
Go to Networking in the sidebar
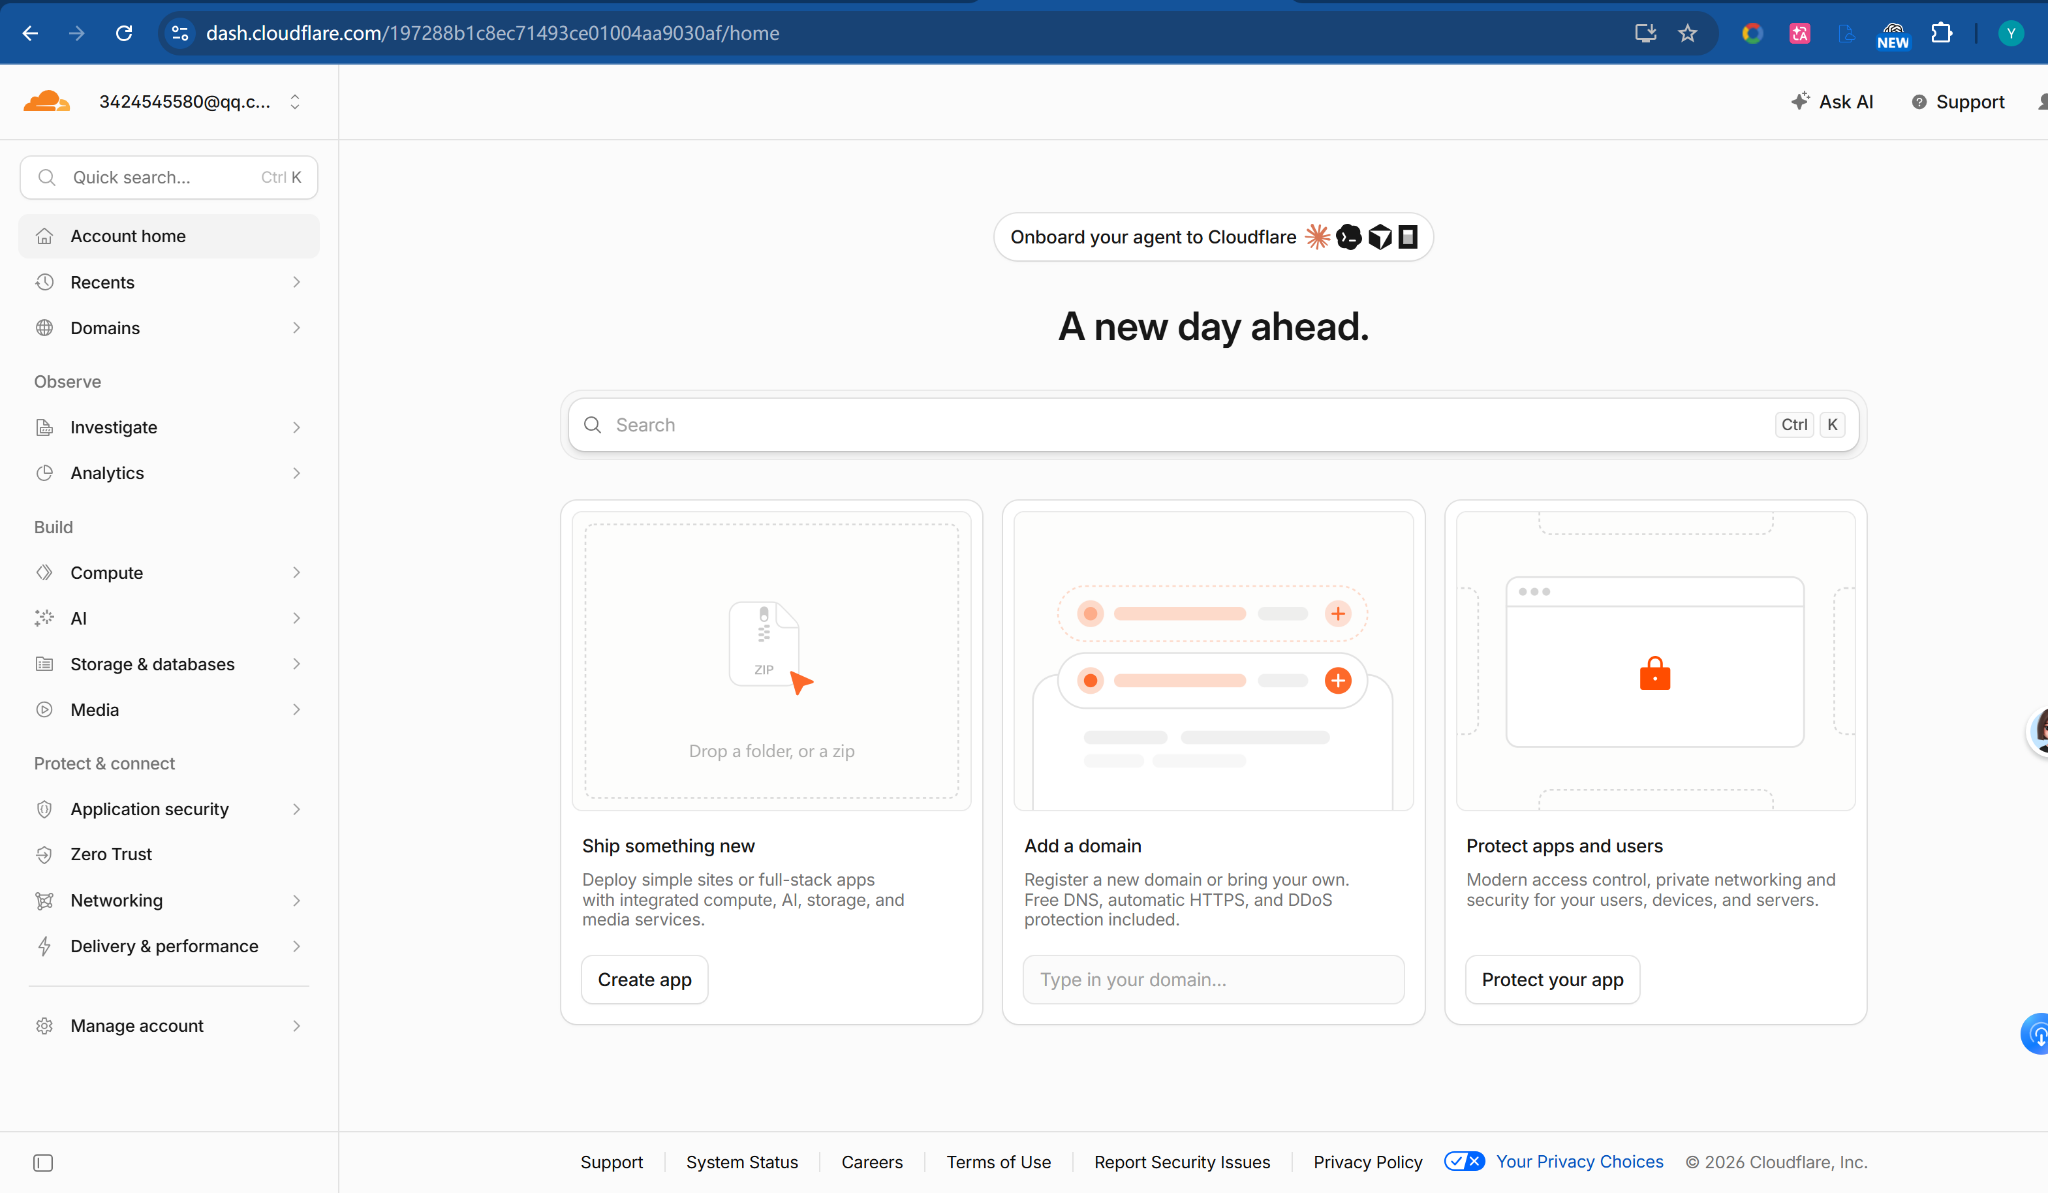coord(169,900)
